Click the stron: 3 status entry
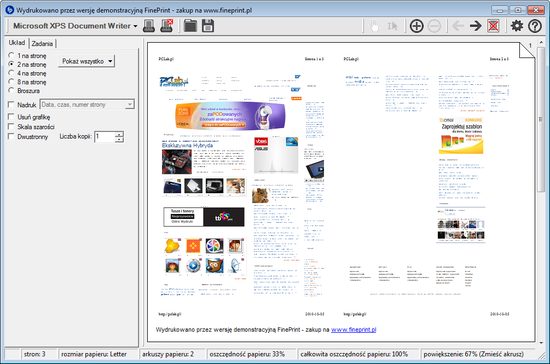Viewport: 550px width, 364px height. [39, 354]
